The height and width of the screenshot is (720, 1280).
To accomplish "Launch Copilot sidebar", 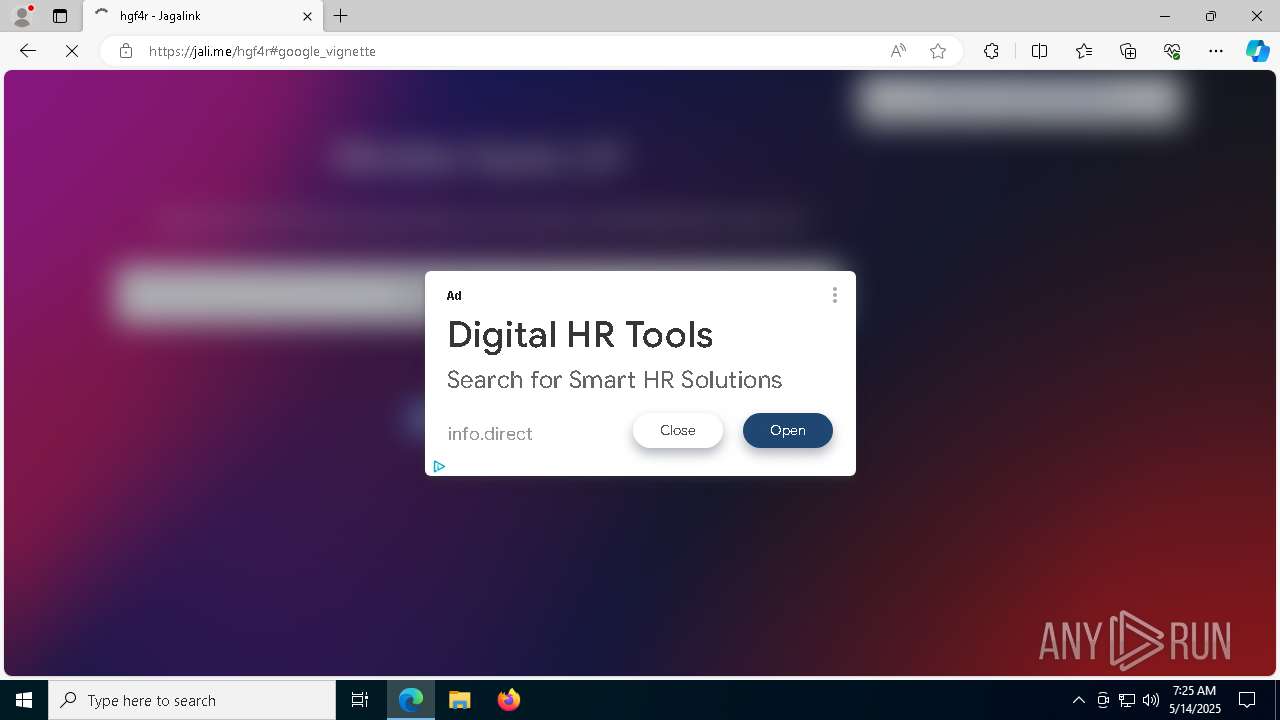I will (1258, 51).
